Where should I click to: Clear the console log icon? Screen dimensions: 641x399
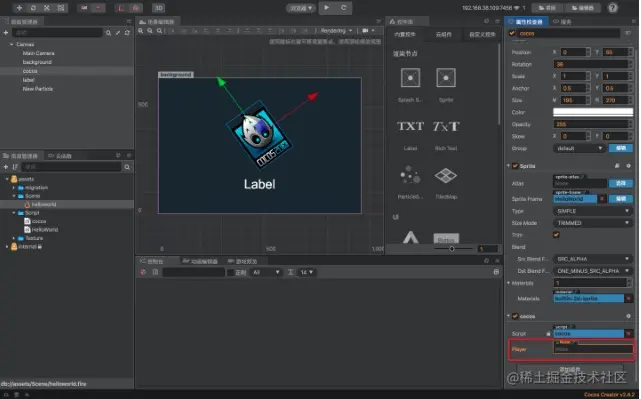point(143,272)
